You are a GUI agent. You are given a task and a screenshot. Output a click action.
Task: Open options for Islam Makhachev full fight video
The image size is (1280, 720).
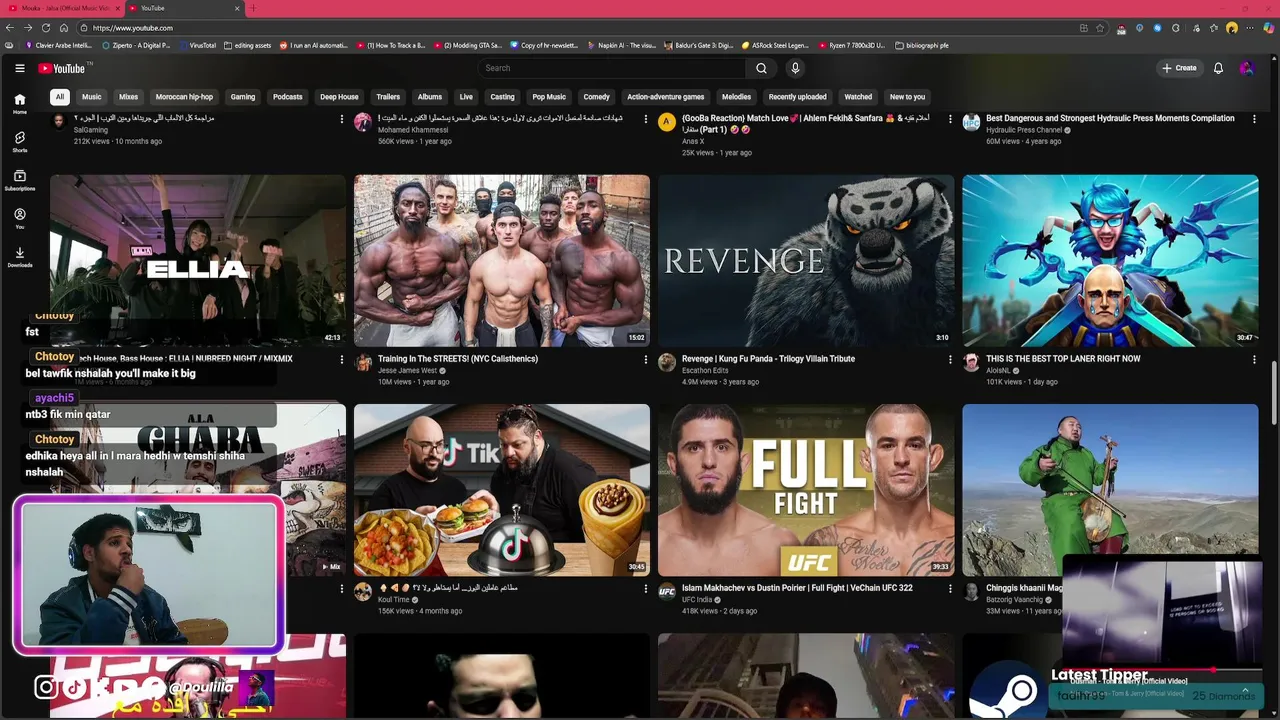(x=950, y=588)
